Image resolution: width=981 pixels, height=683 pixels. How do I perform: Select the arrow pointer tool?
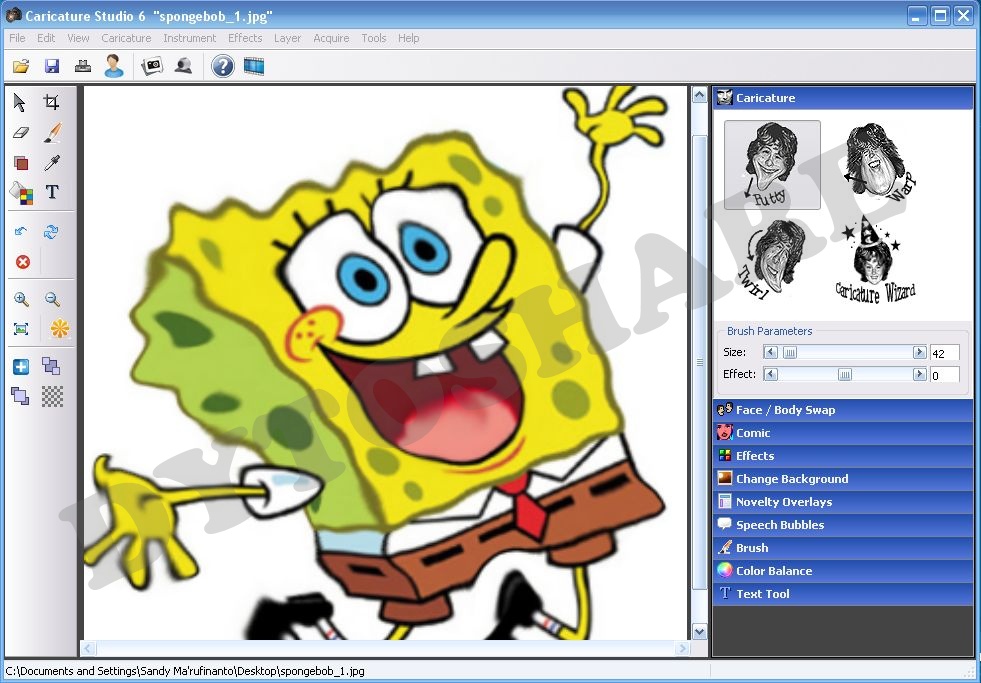[x=20, y=102]
